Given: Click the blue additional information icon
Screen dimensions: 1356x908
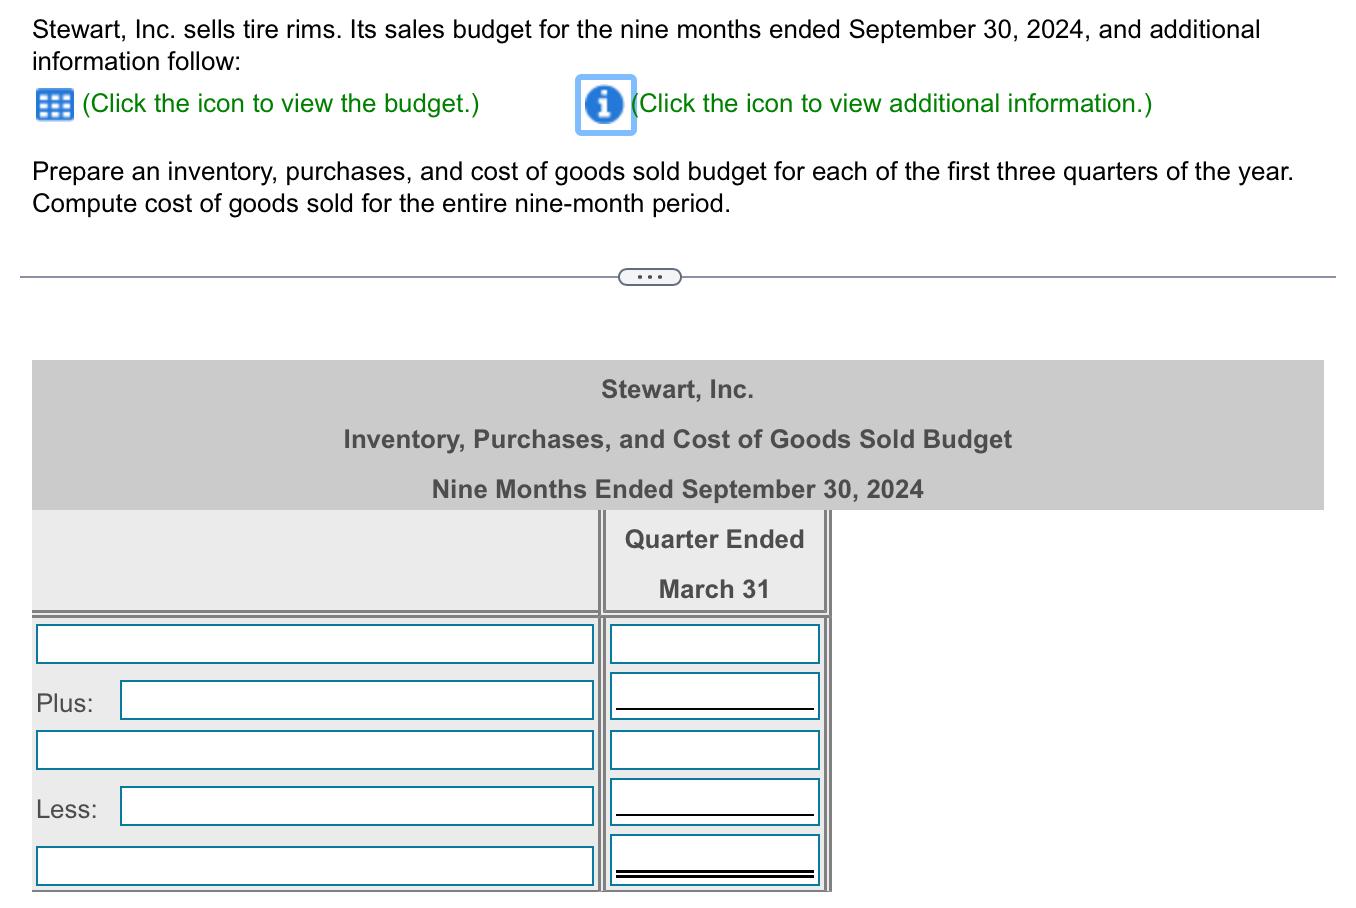Looking at the screenshot, I should [x=604, y=104].
